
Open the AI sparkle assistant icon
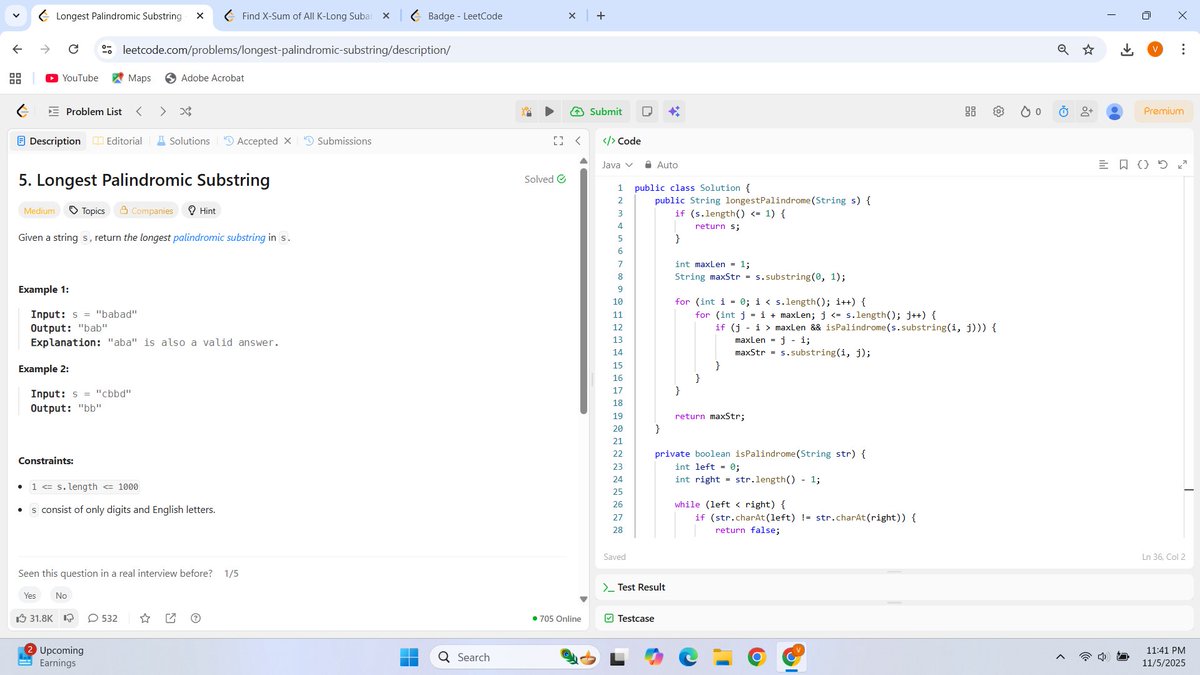point(675,111)
